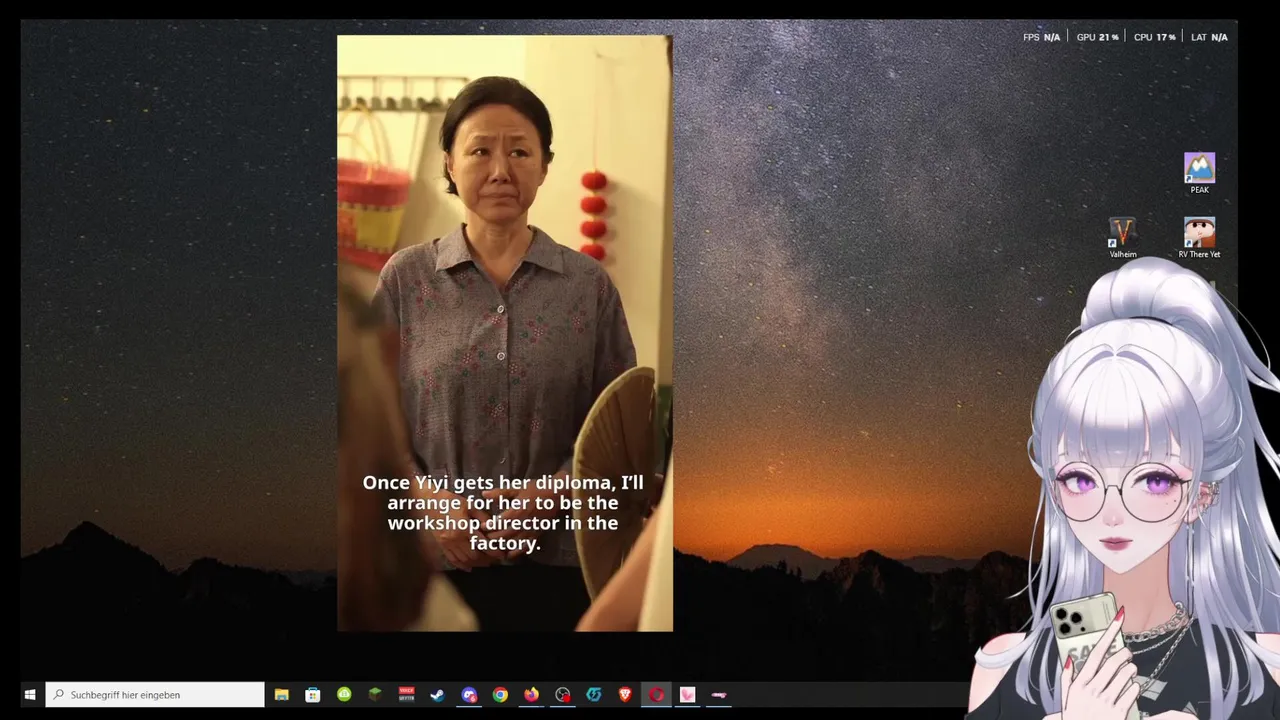Launch Microsoft Store from the taskbar

coord(313,694)
